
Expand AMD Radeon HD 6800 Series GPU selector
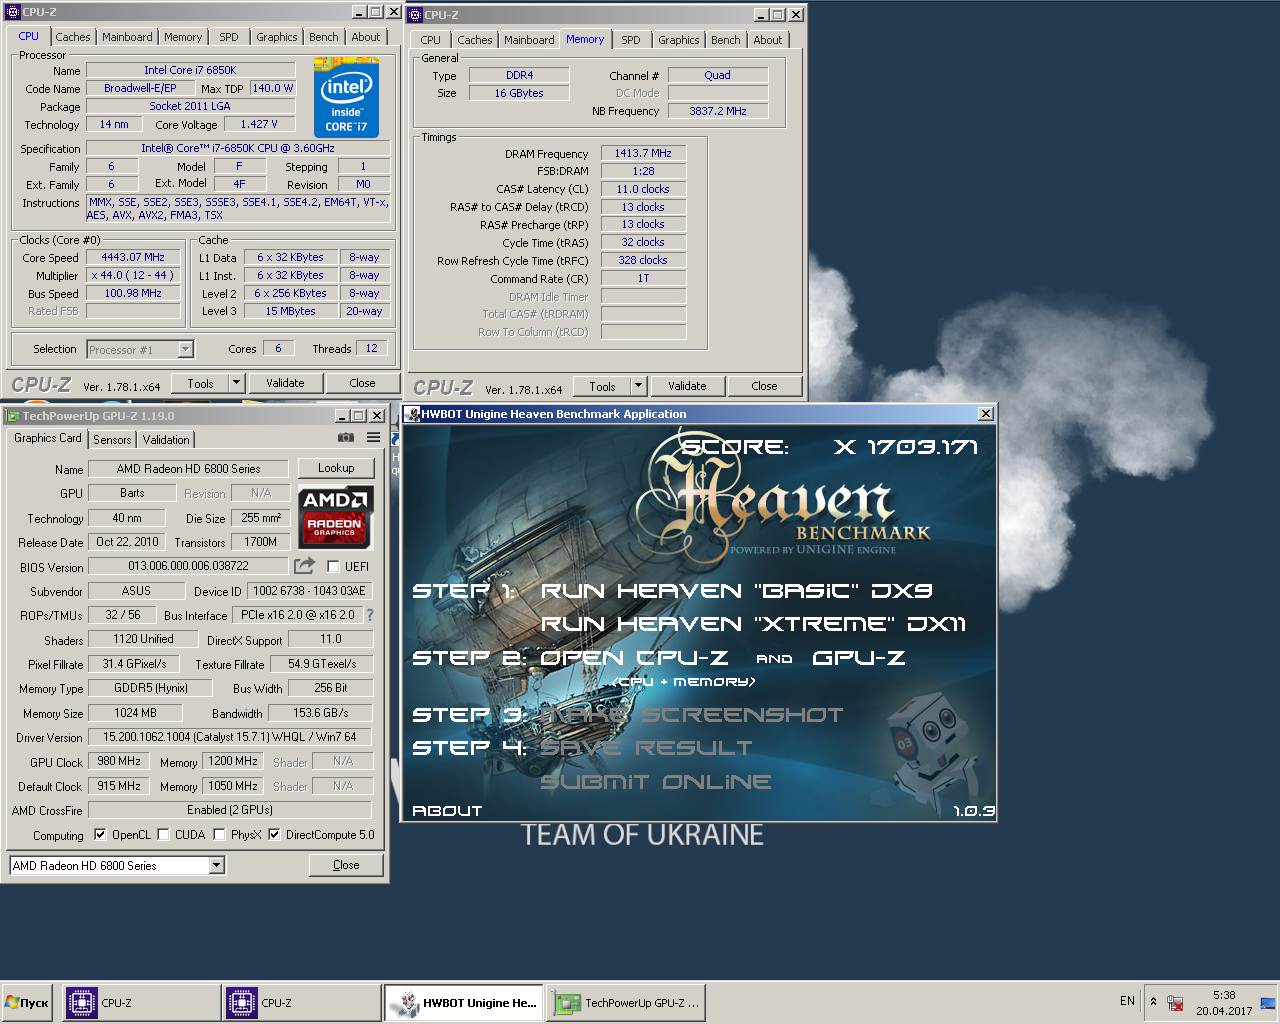pos(216,865)
